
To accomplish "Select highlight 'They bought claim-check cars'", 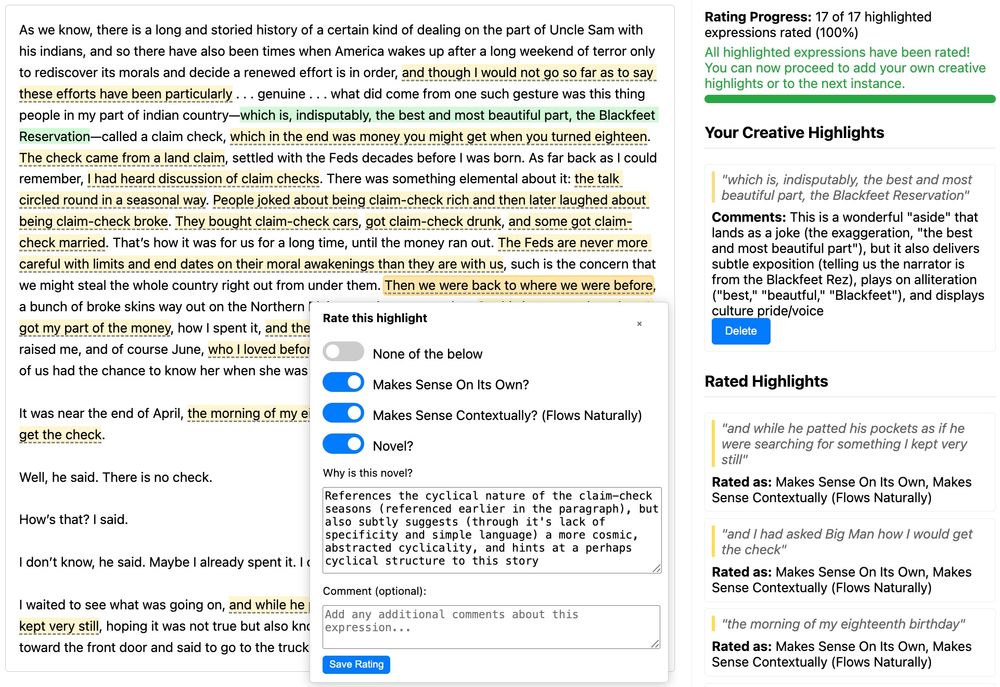I will click(267, 221).
